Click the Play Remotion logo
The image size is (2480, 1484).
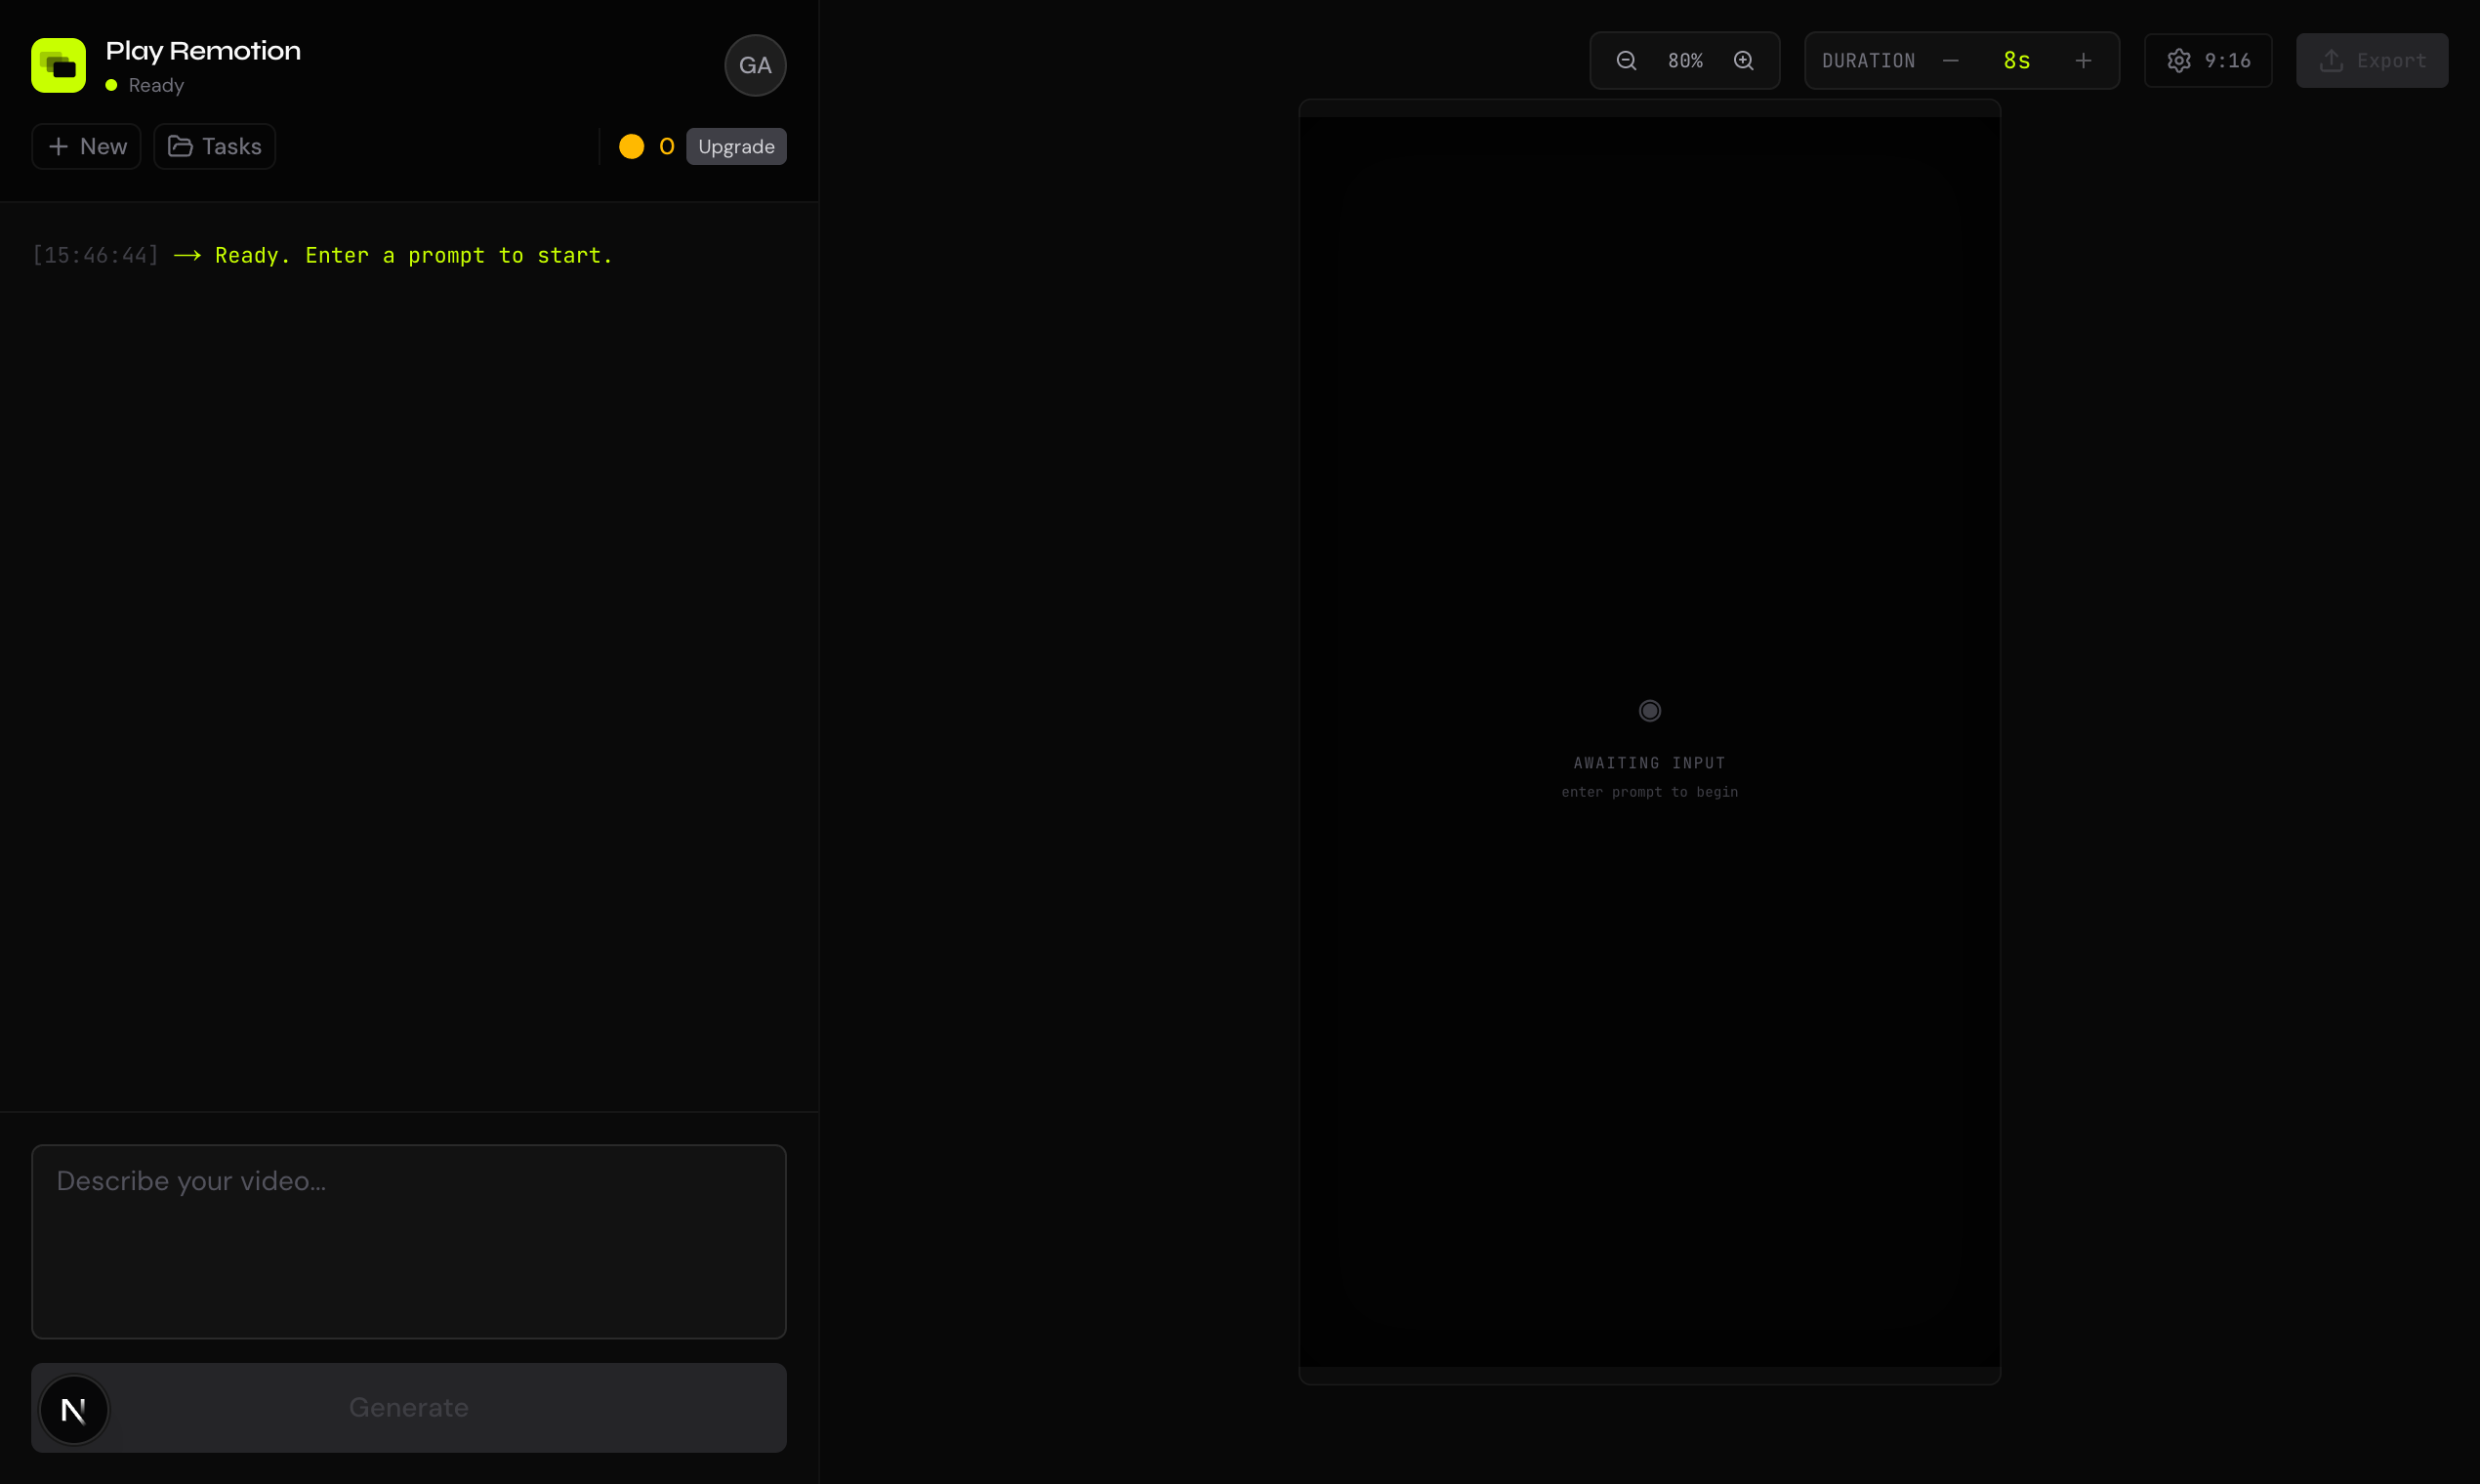(57, 64)
